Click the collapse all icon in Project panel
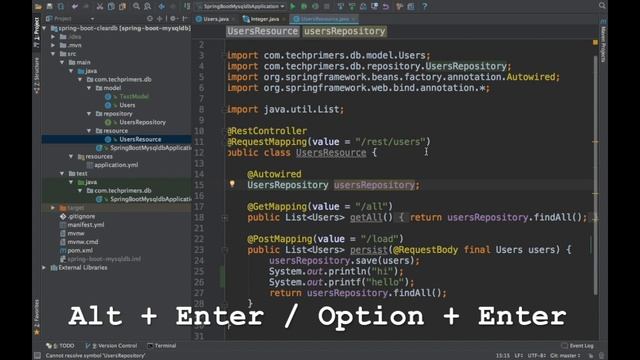This screenshot has width=640, height=360. pos(159,19)
